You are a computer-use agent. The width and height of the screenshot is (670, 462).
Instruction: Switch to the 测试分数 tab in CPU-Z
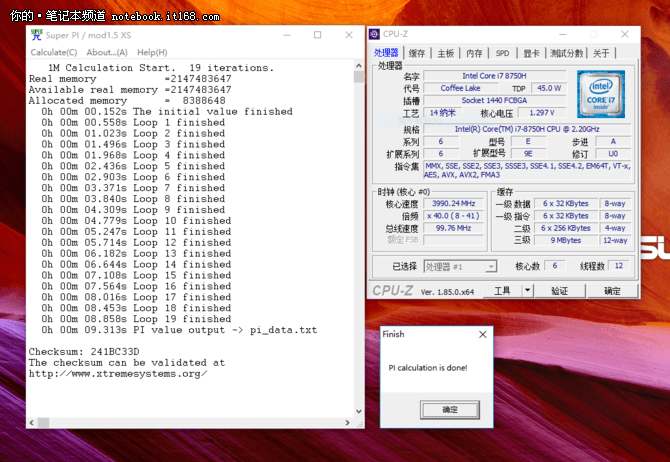[x=566, y=53]
